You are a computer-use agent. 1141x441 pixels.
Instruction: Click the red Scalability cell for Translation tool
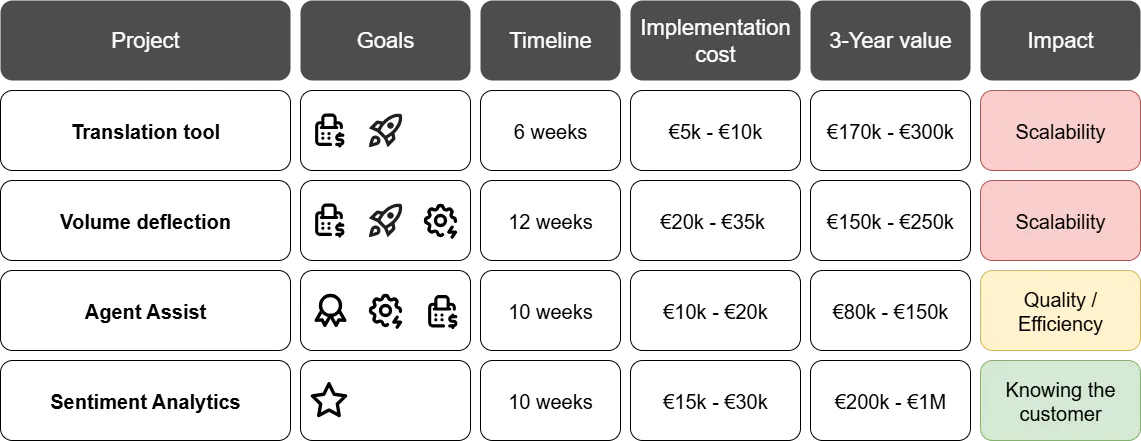[1060, 132]
